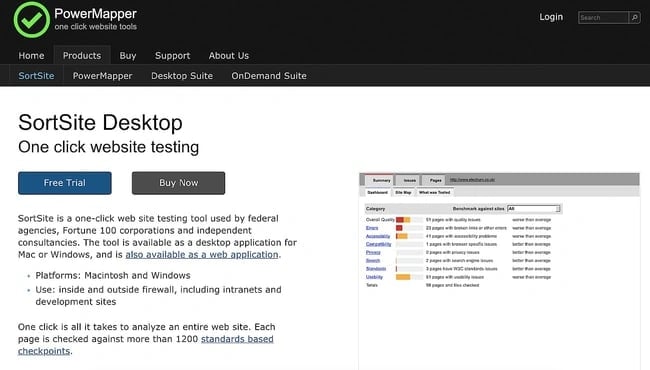Follow the 'also available as a web application' link
The image size is (650, 370).
[202, 254]
